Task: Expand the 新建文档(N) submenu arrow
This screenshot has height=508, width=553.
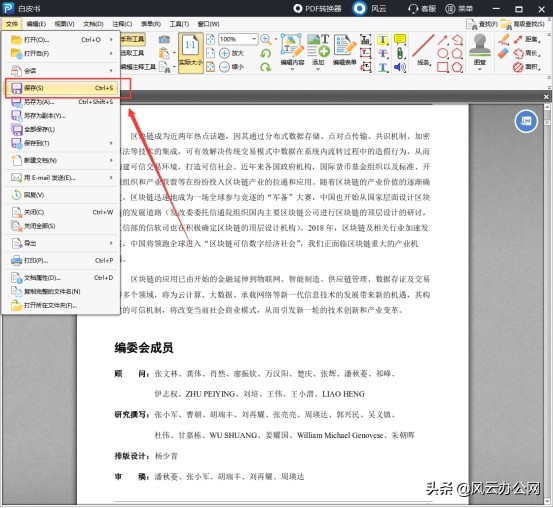Action: point(111,160)
